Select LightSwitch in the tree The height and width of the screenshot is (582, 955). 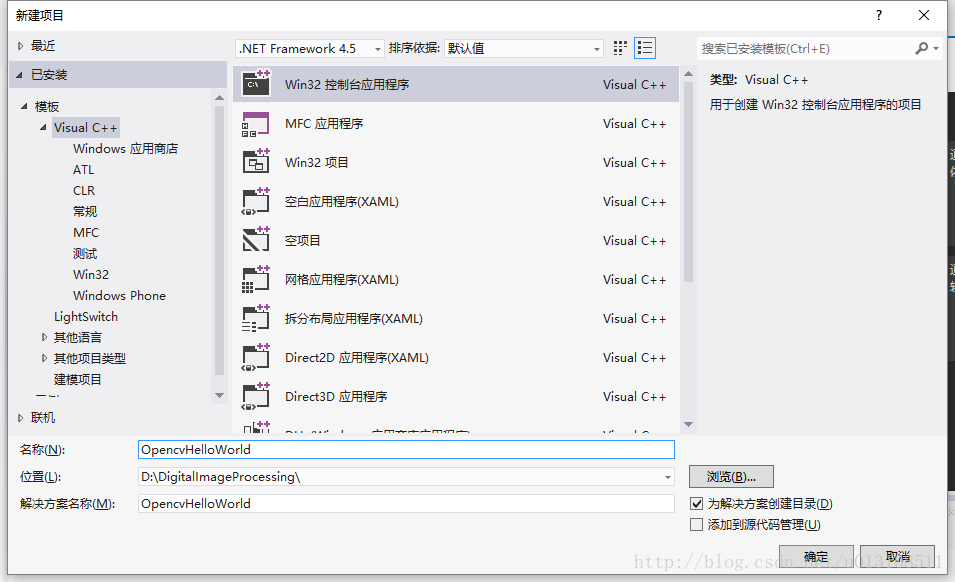pos(86,317)
